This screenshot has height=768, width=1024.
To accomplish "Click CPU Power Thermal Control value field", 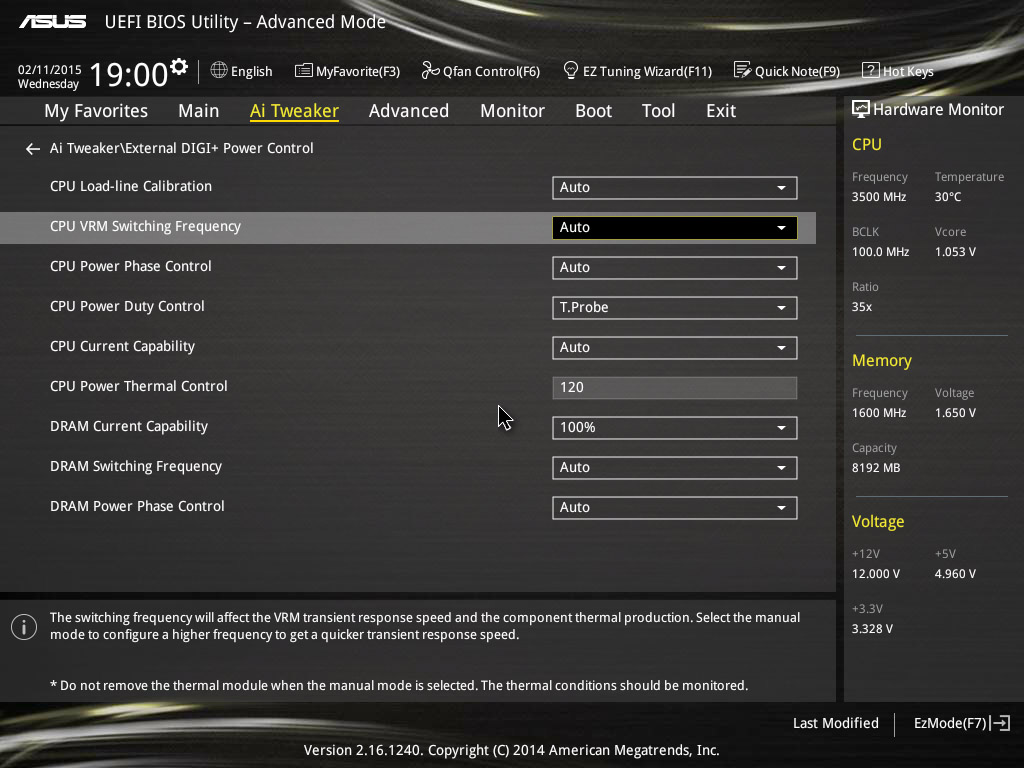I will [x=675, y=387].
